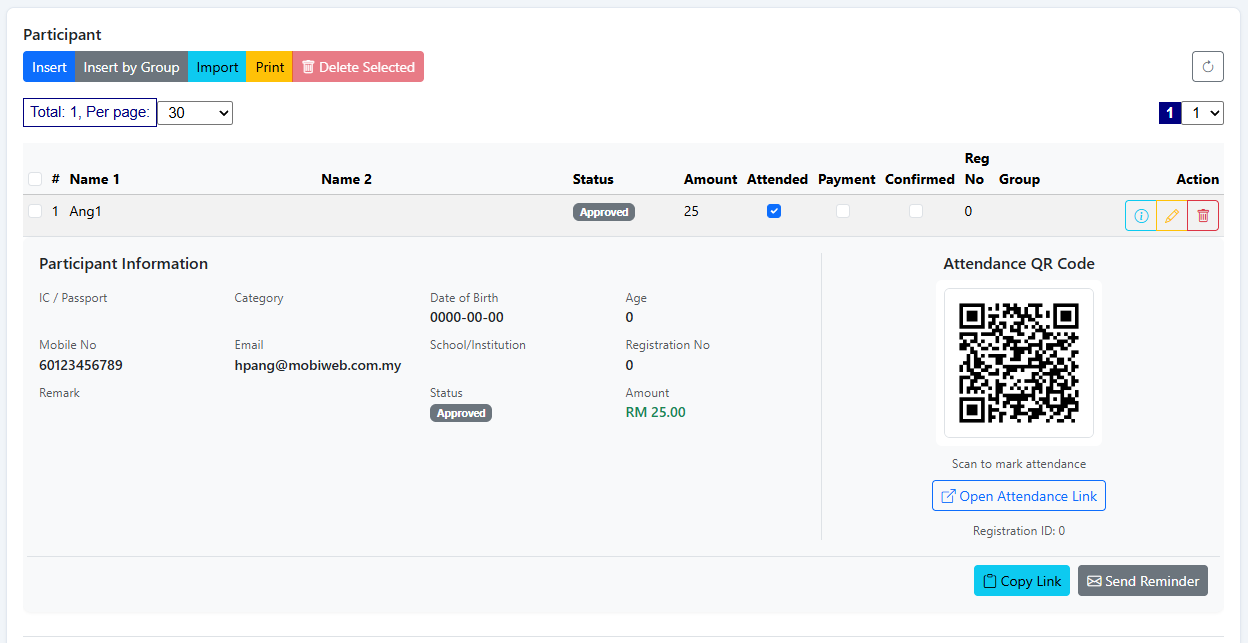The width and height of the screenshot is (1248, 643).
Task: Click the Reg No column header
Action: [976, 168]
